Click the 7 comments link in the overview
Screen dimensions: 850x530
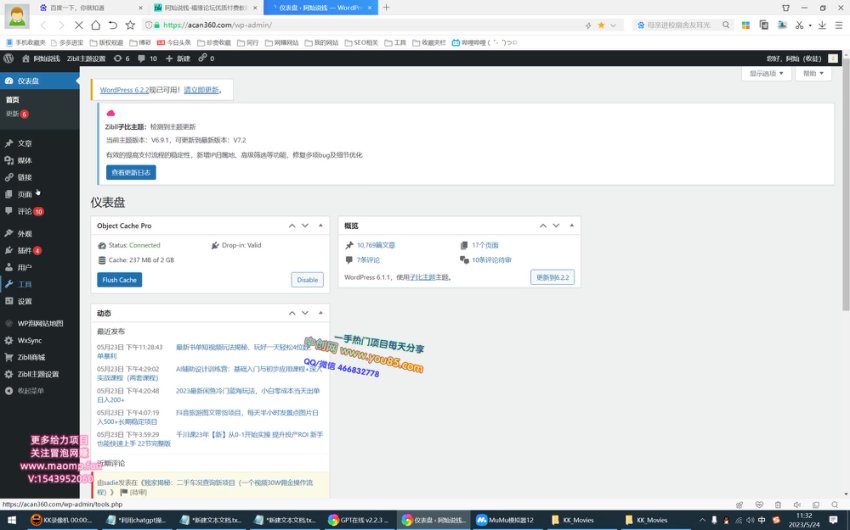(368, 260)
